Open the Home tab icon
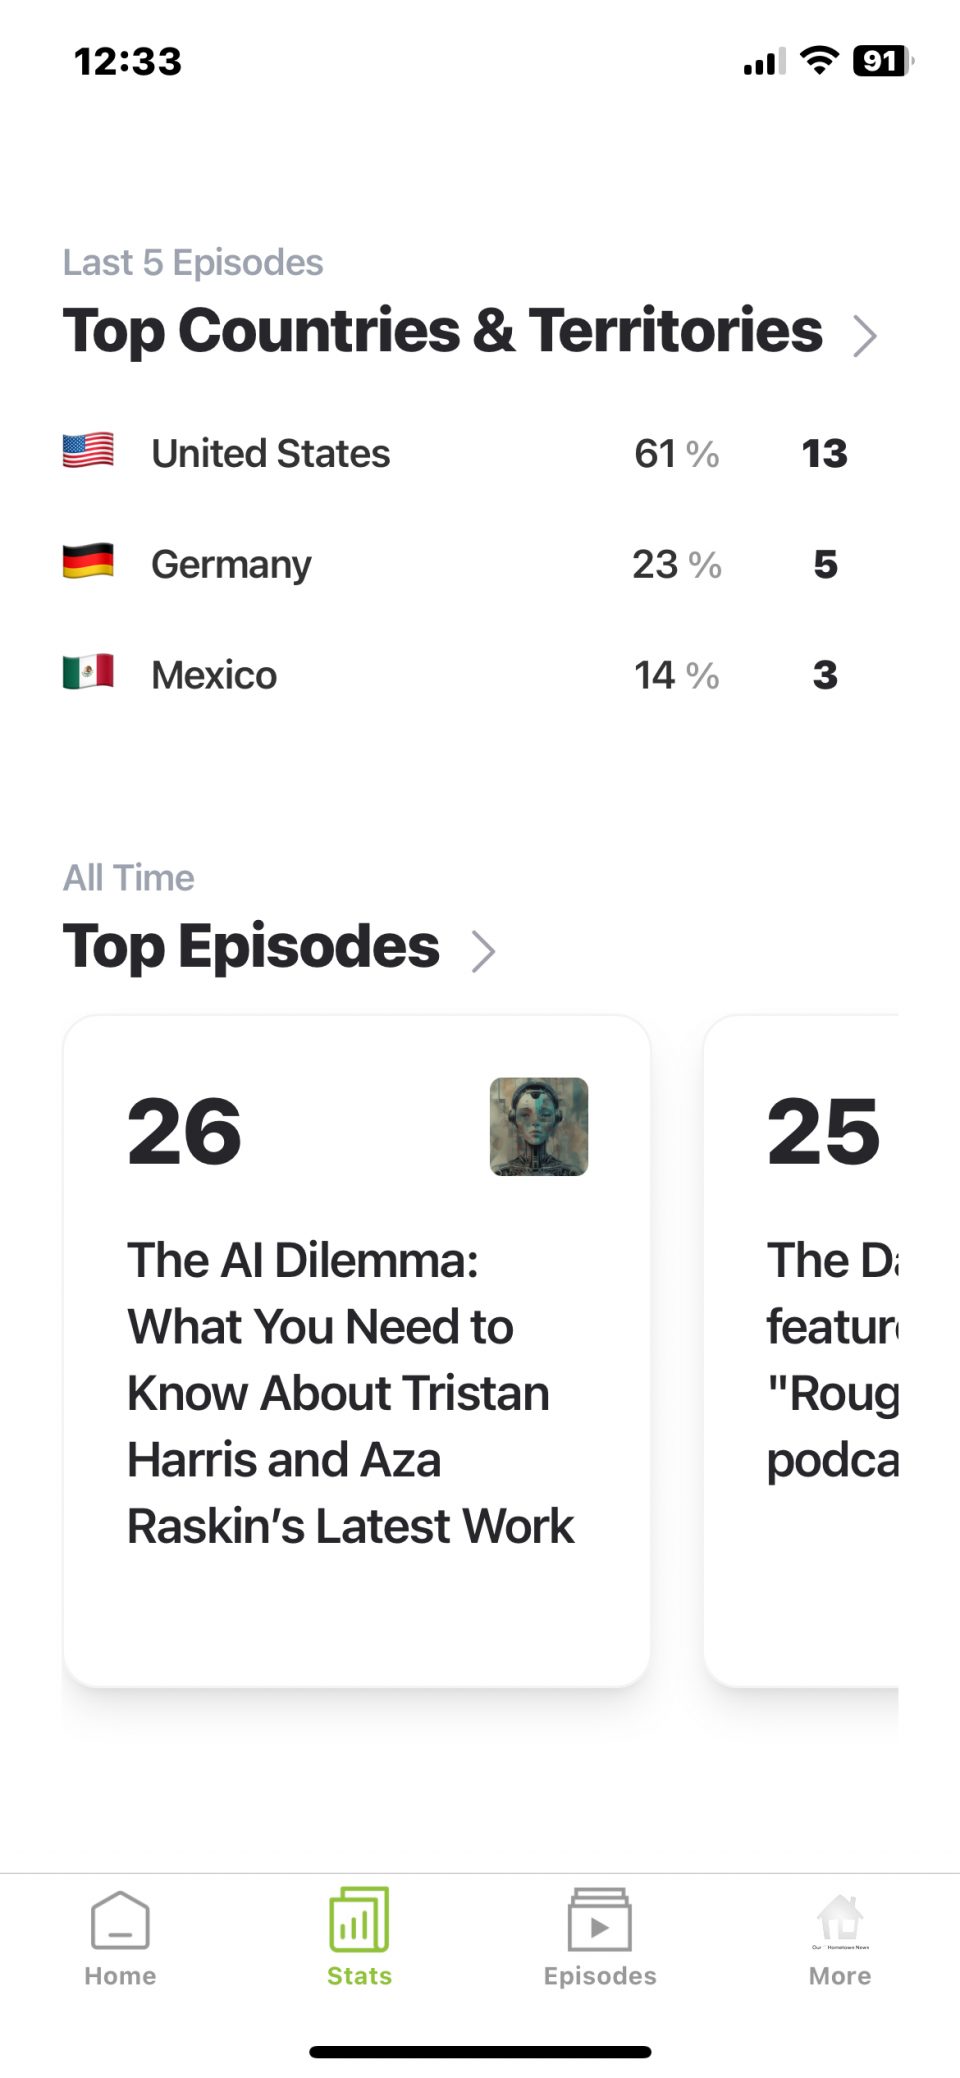 (x=120, y=1920)
